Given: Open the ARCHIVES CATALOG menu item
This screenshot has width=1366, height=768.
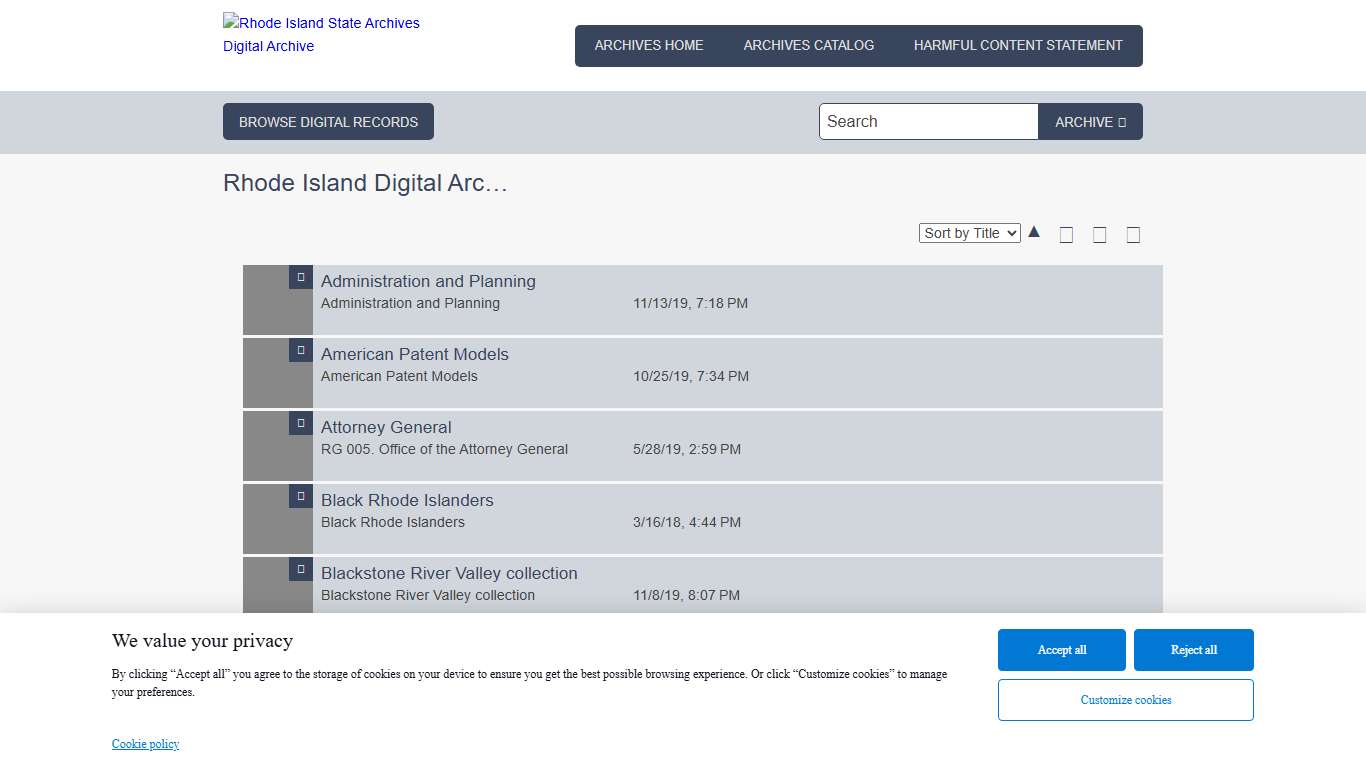Looking at the screenshot, I should pyautogui.click(x=808, y=45).
